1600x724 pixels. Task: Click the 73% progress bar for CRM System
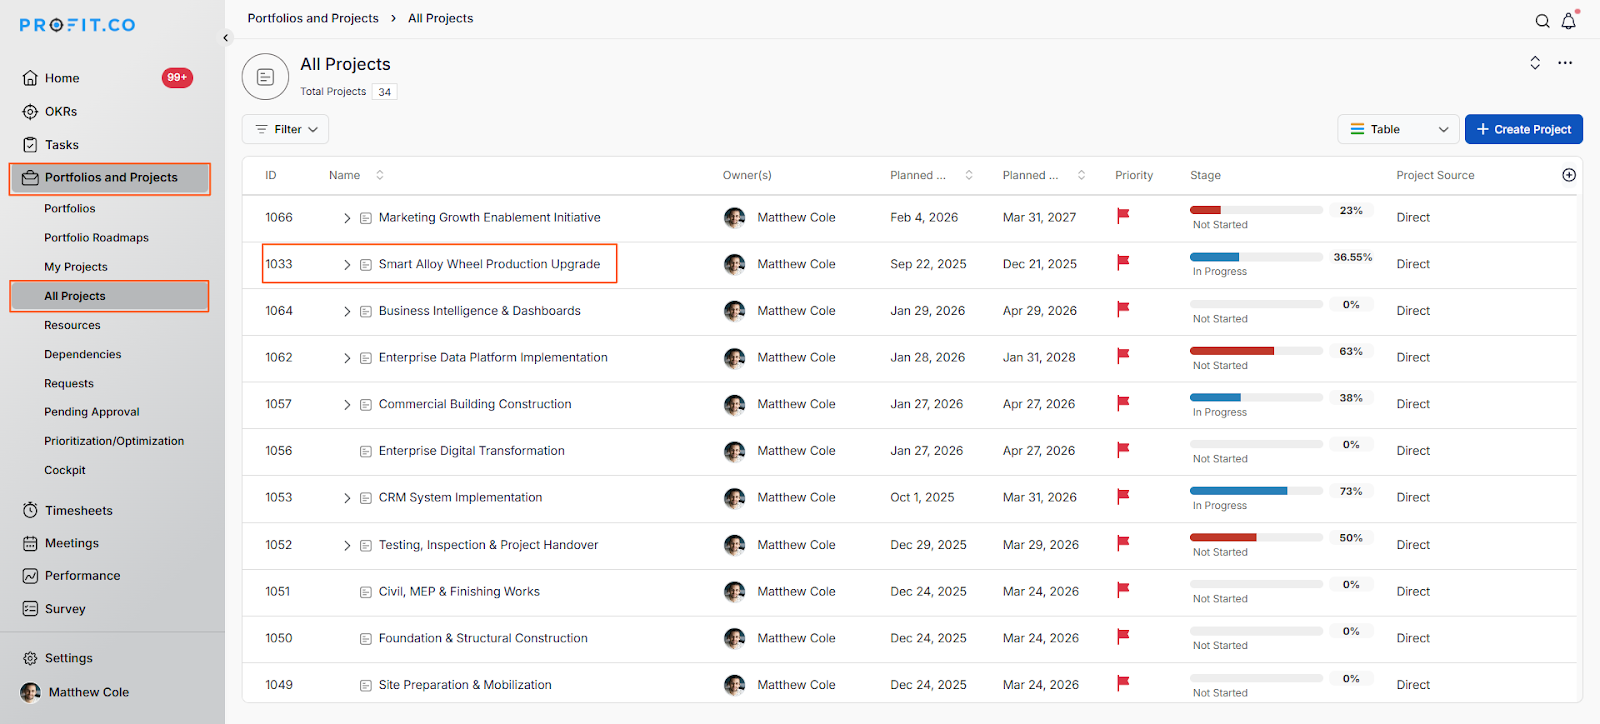coord(1255,491)
